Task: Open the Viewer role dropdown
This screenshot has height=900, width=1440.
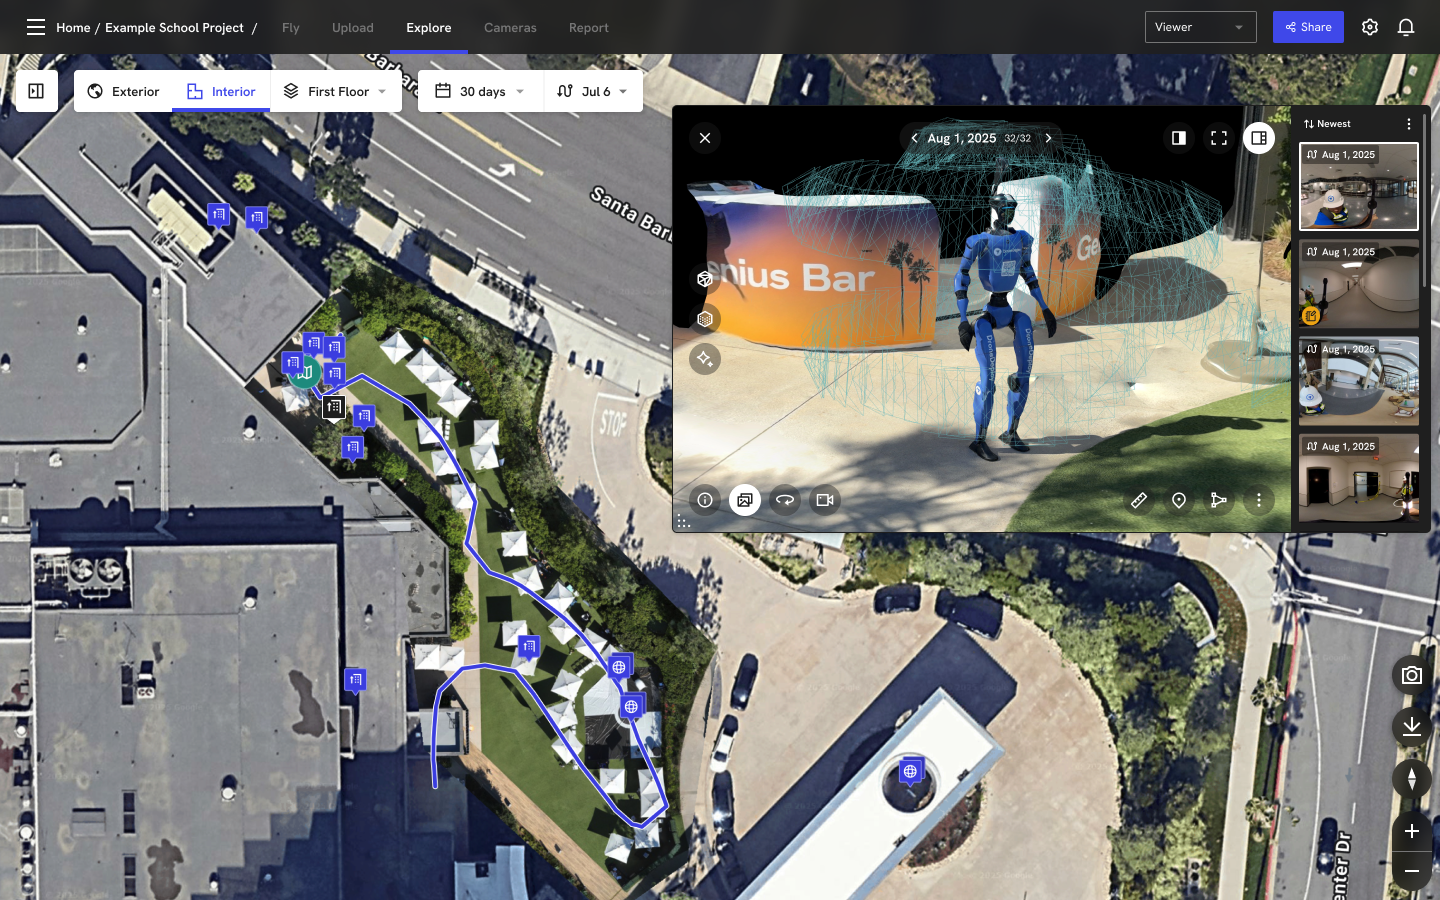Action: pyautogui.click(x=1200, y=27)
